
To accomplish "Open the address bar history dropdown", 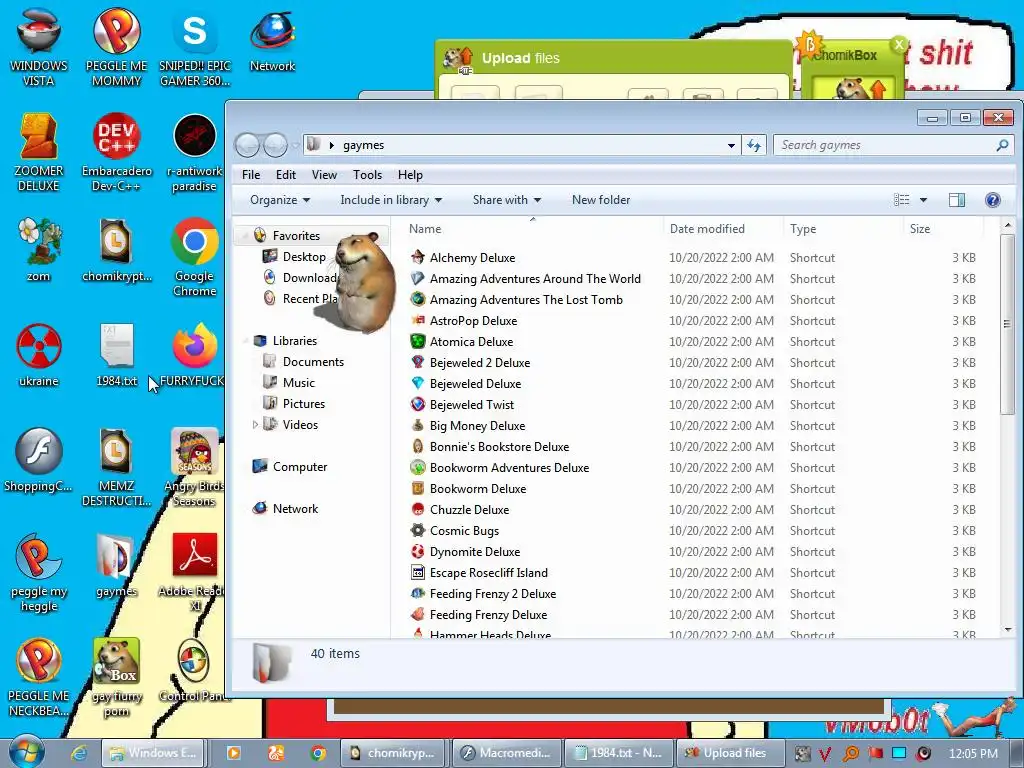I will tap(731, 145).
